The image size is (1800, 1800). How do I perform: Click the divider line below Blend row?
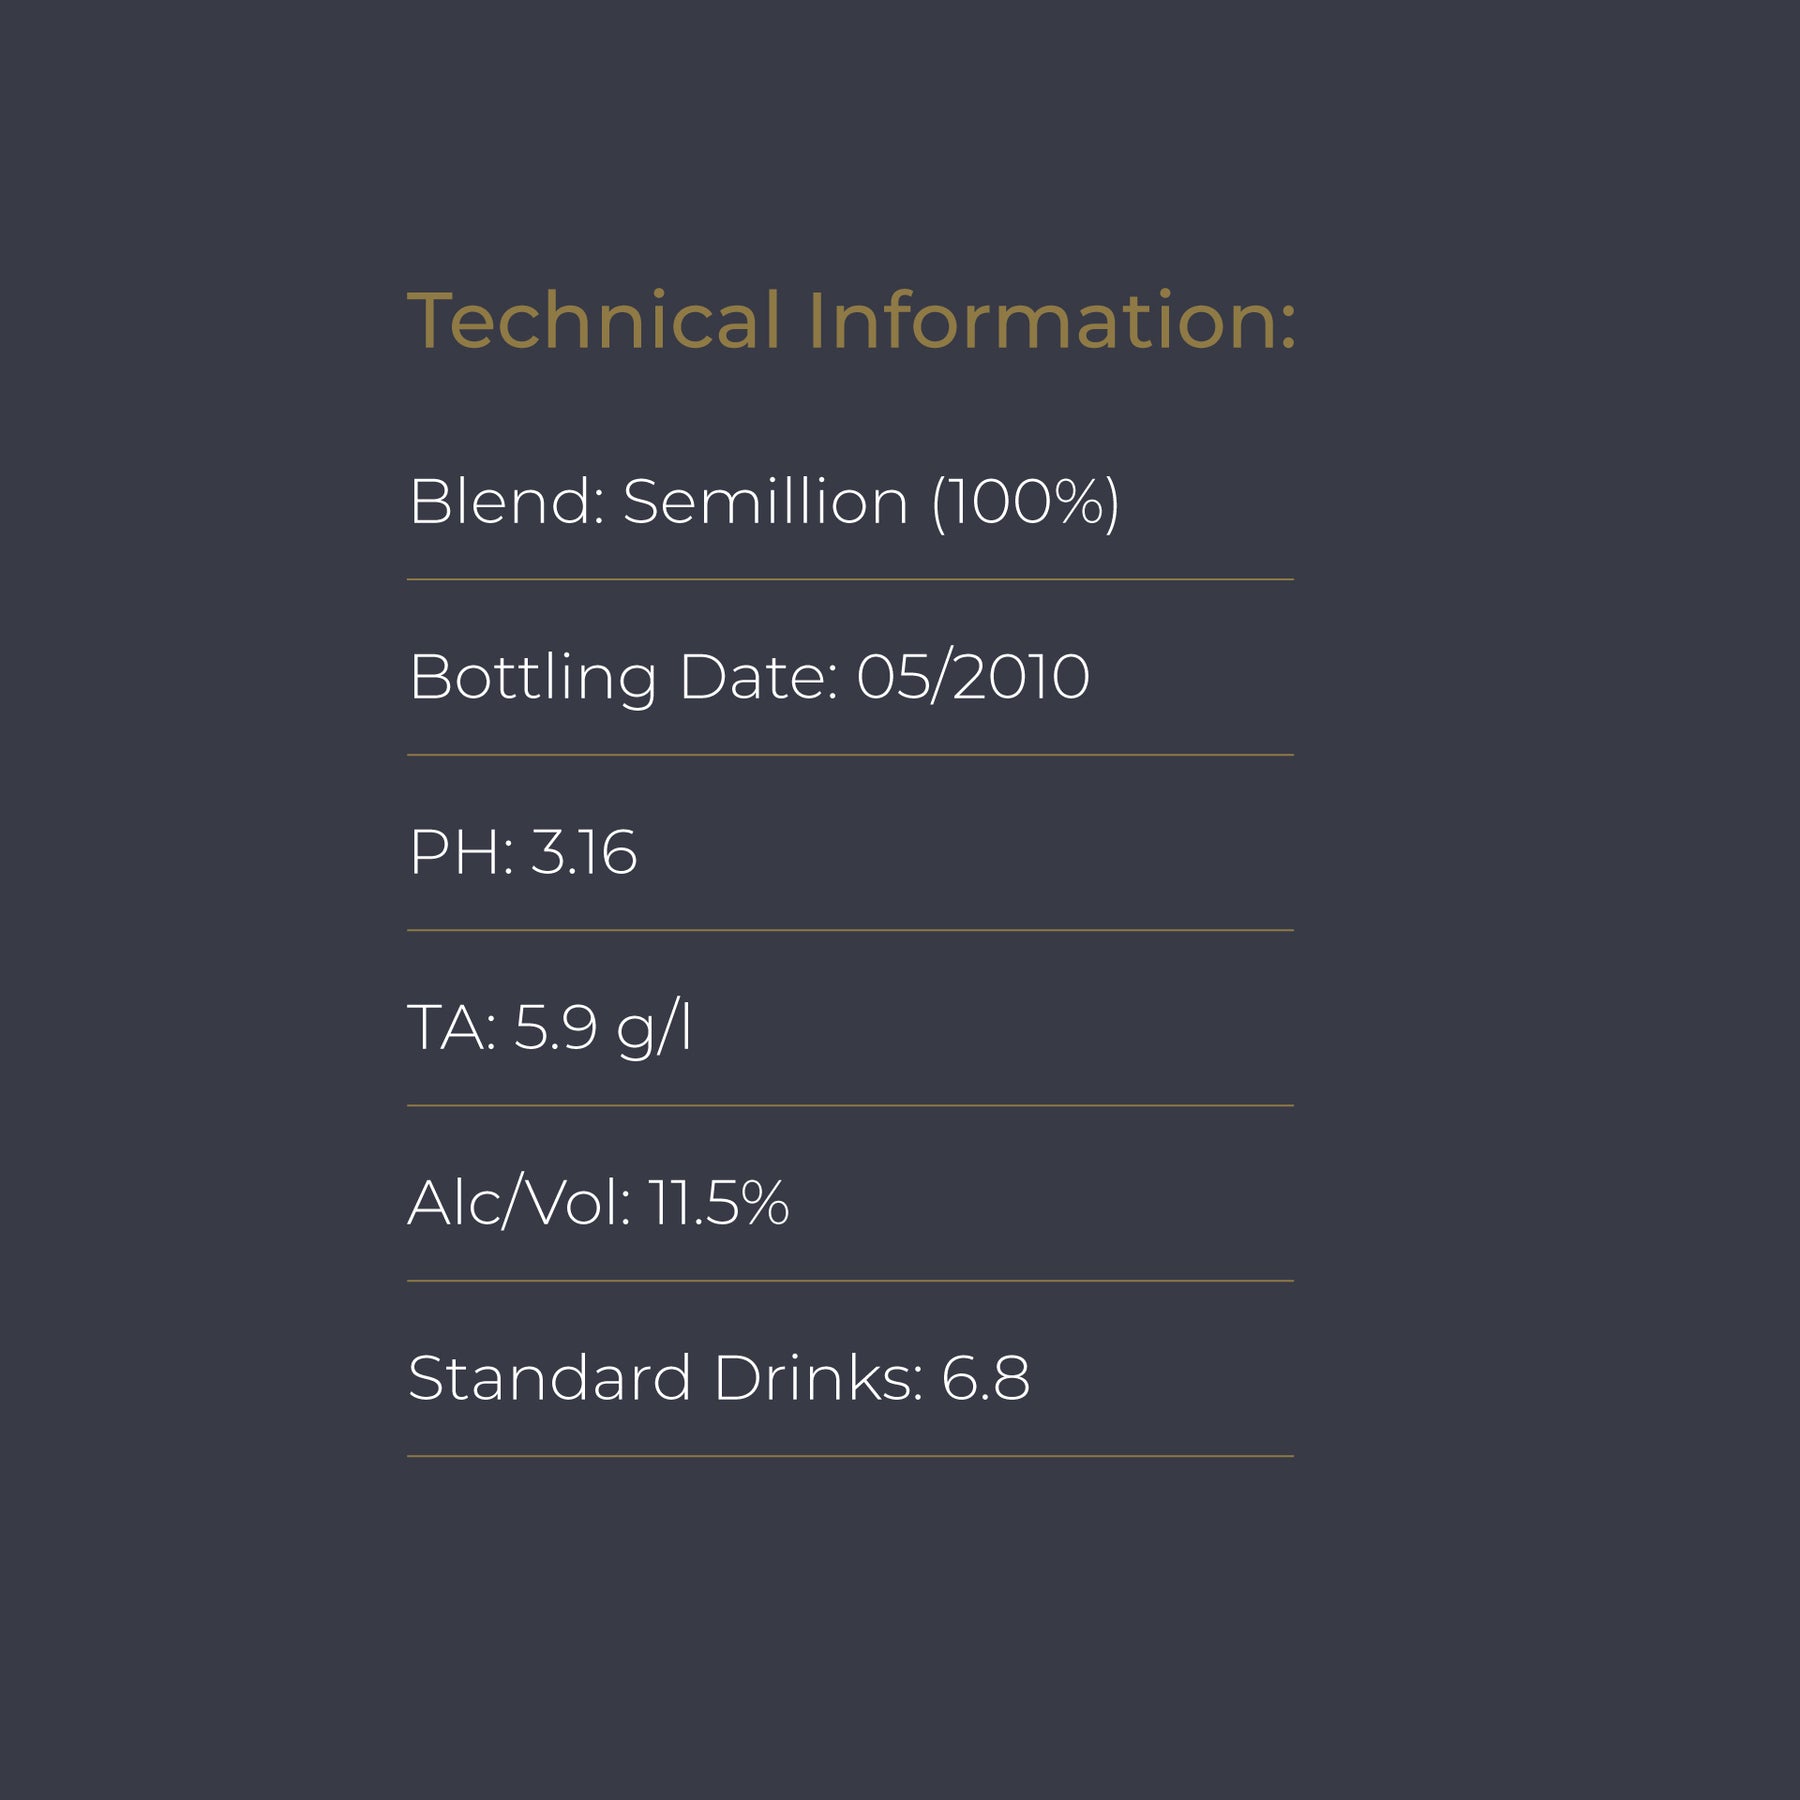[x=850, y=579]
